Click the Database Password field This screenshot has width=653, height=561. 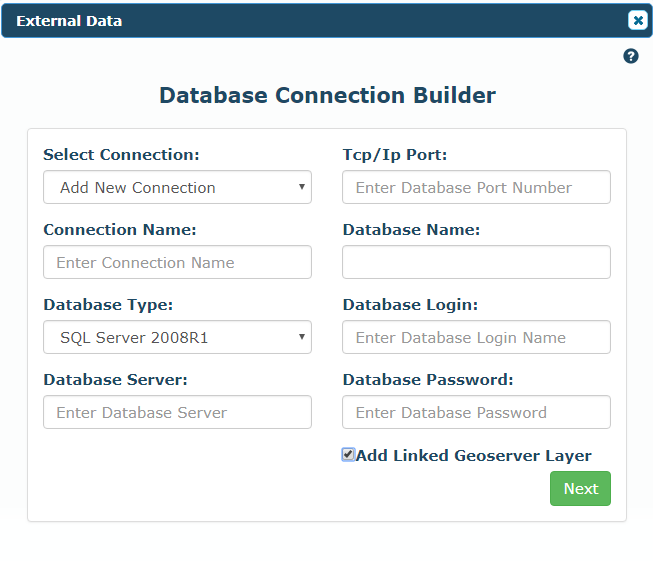click(x=476, y=412)
